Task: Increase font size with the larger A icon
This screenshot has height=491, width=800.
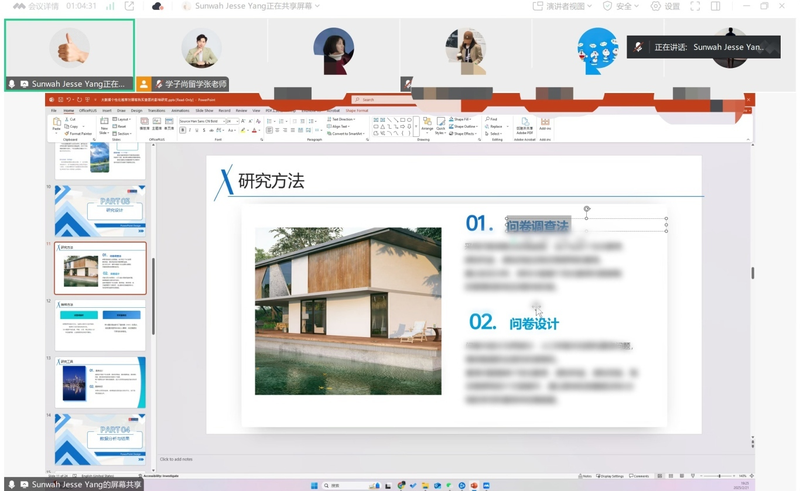Action: click(x=243, y=121)
